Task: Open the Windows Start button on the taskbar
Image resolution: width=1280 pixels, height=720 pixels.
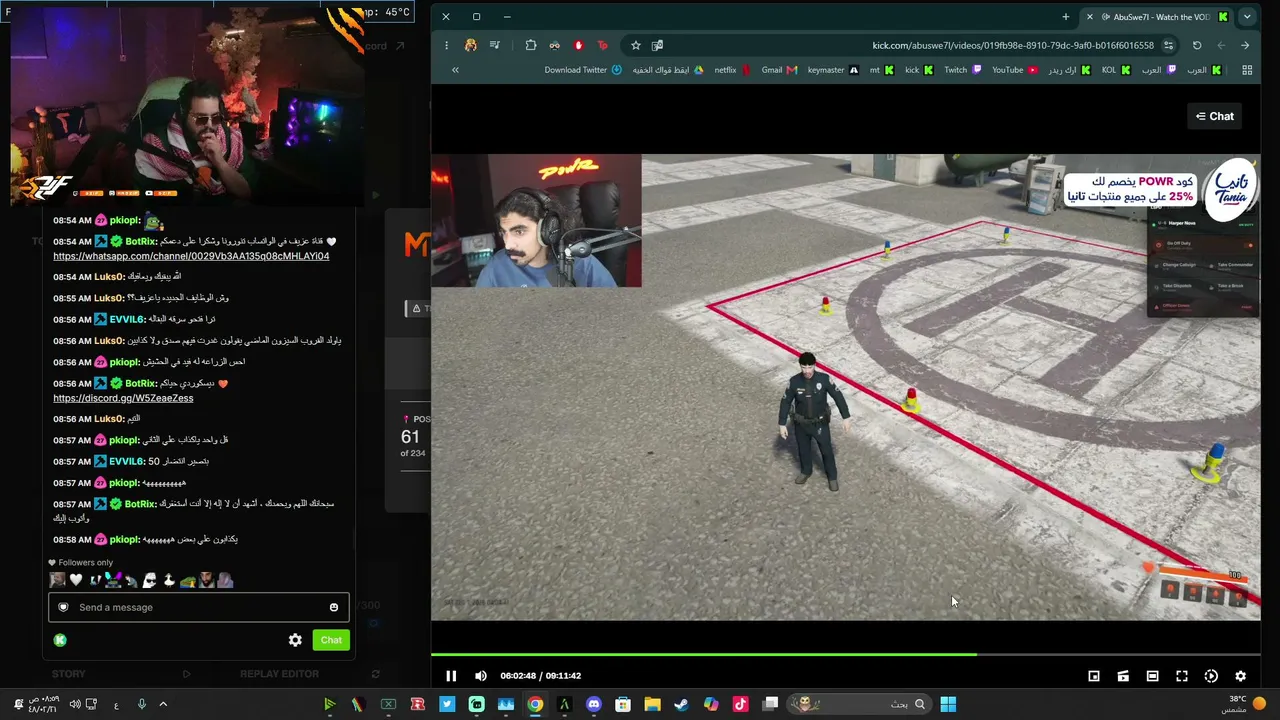Action: (948, 704)
